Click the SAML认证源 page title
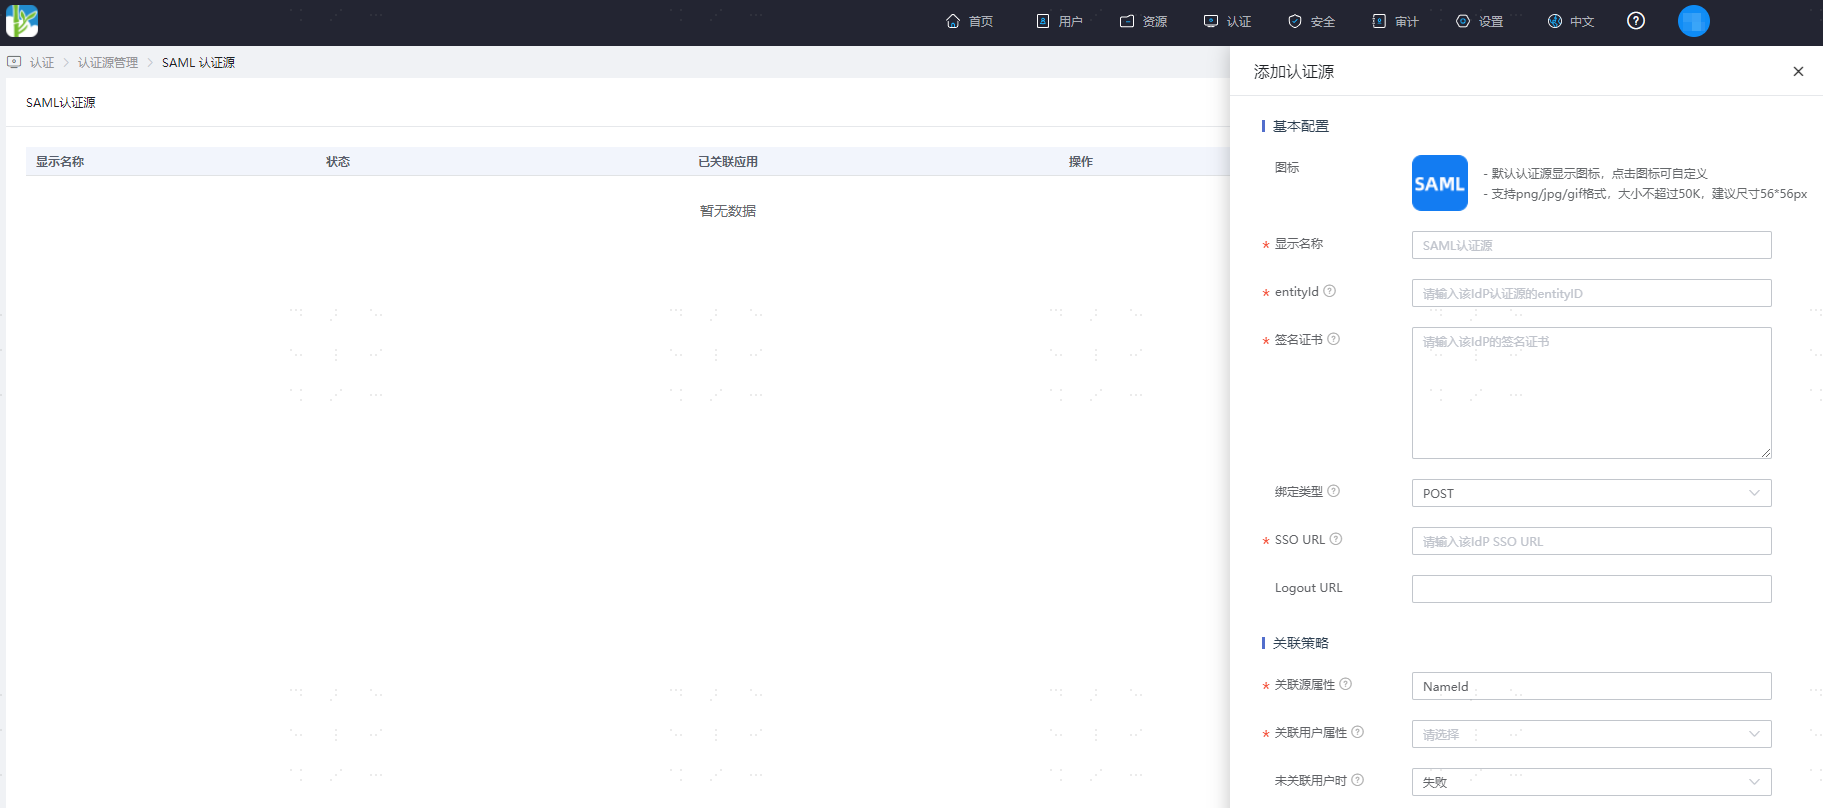This screenshot has height=808, width=1823. [61, 102]
